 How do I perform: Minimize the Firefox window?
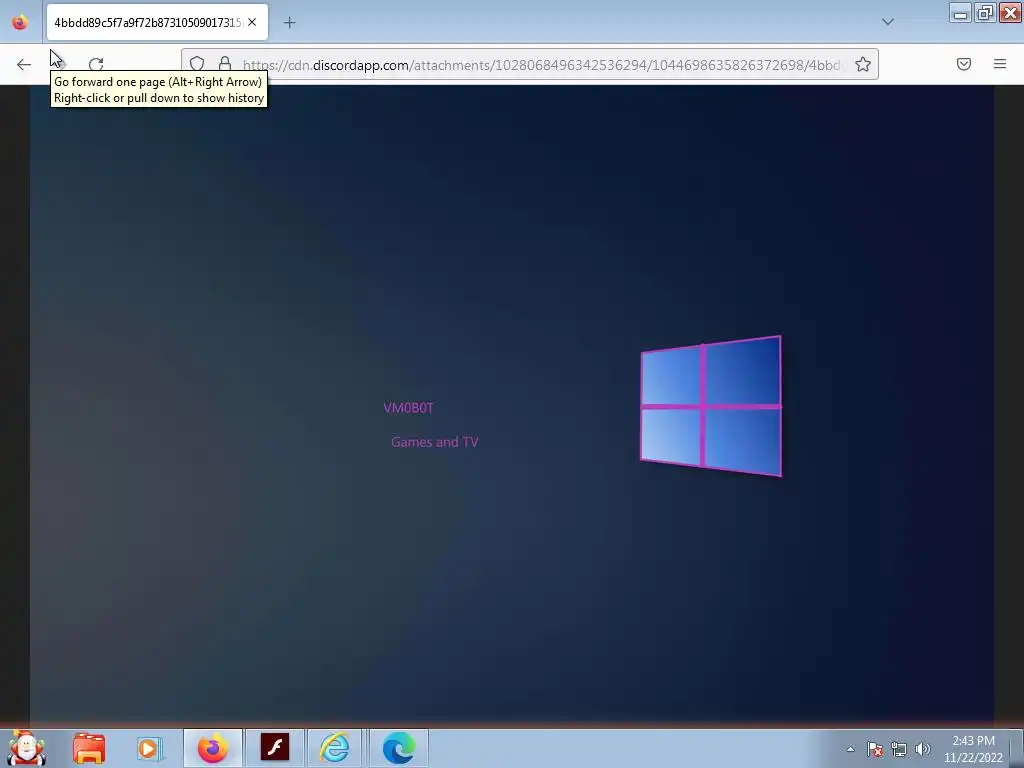pos(961,13)
